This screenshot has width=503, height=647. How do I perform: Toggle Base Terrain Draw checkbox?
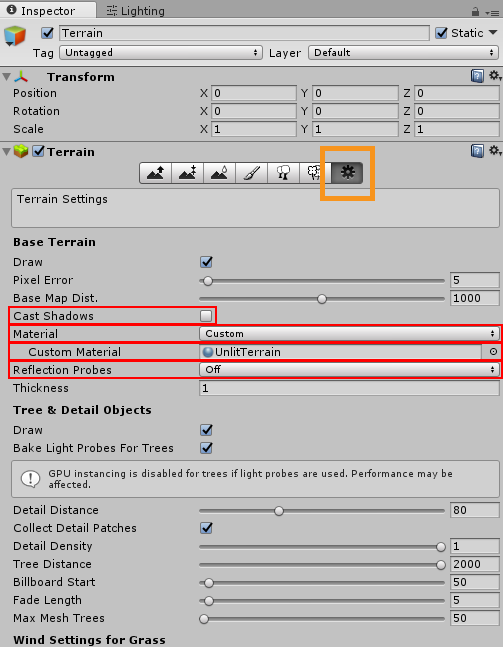click(206, 262)
